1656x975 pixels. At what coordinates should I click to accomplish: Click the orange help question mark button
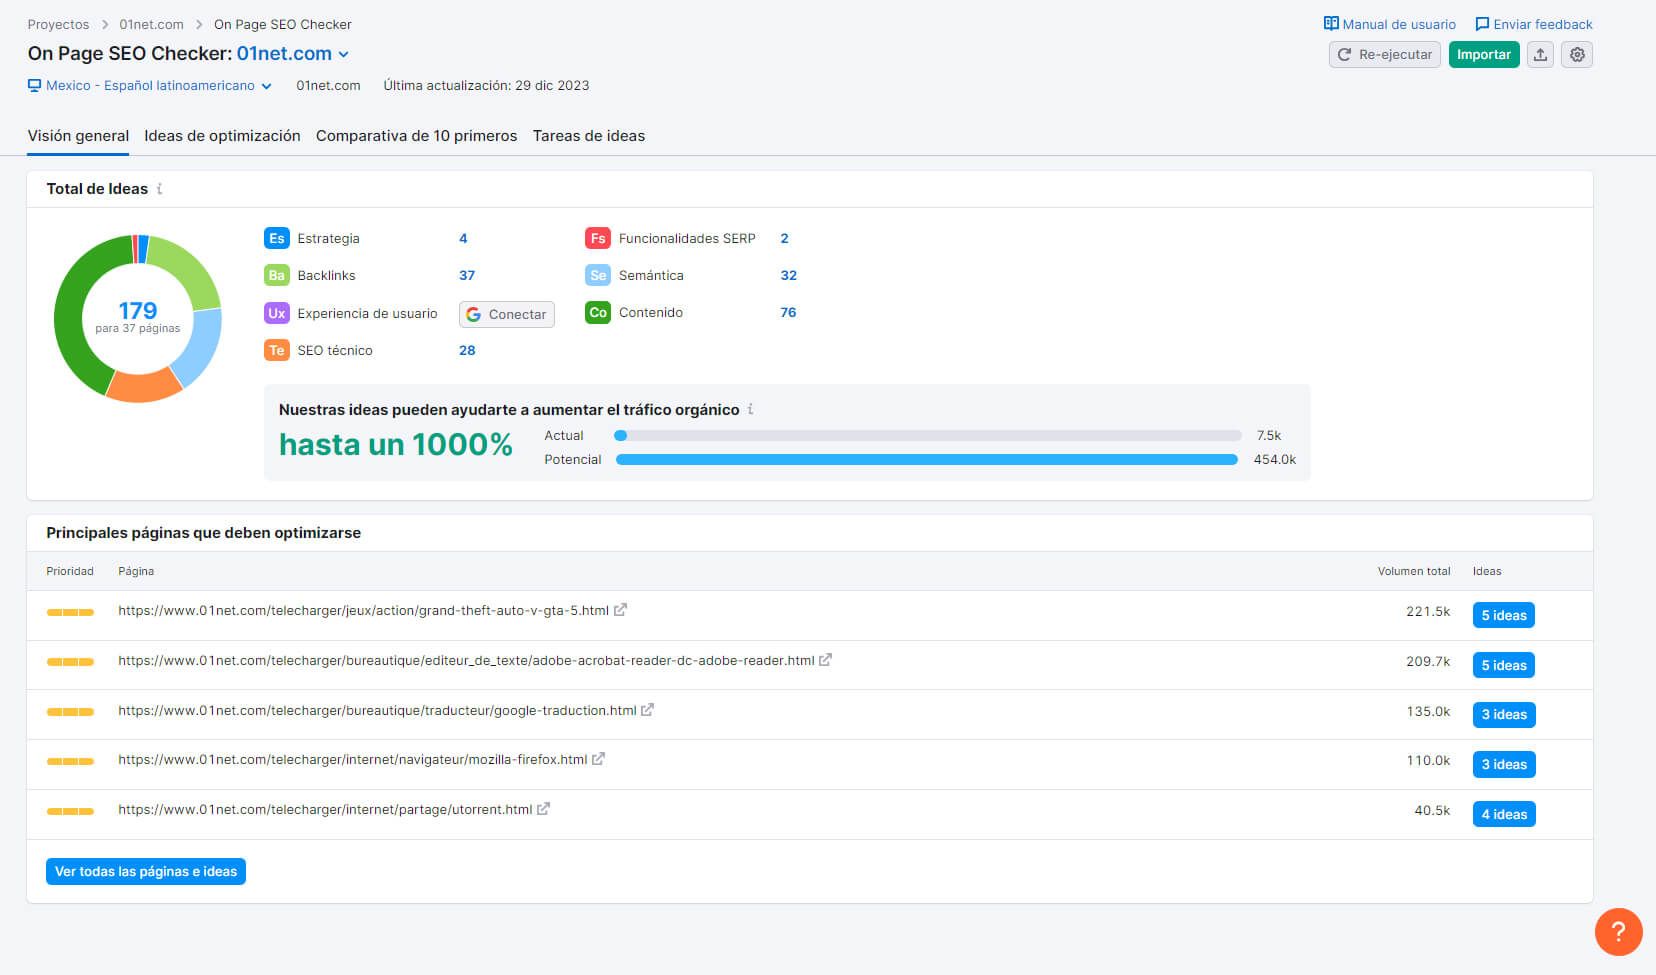(1618, 931)
